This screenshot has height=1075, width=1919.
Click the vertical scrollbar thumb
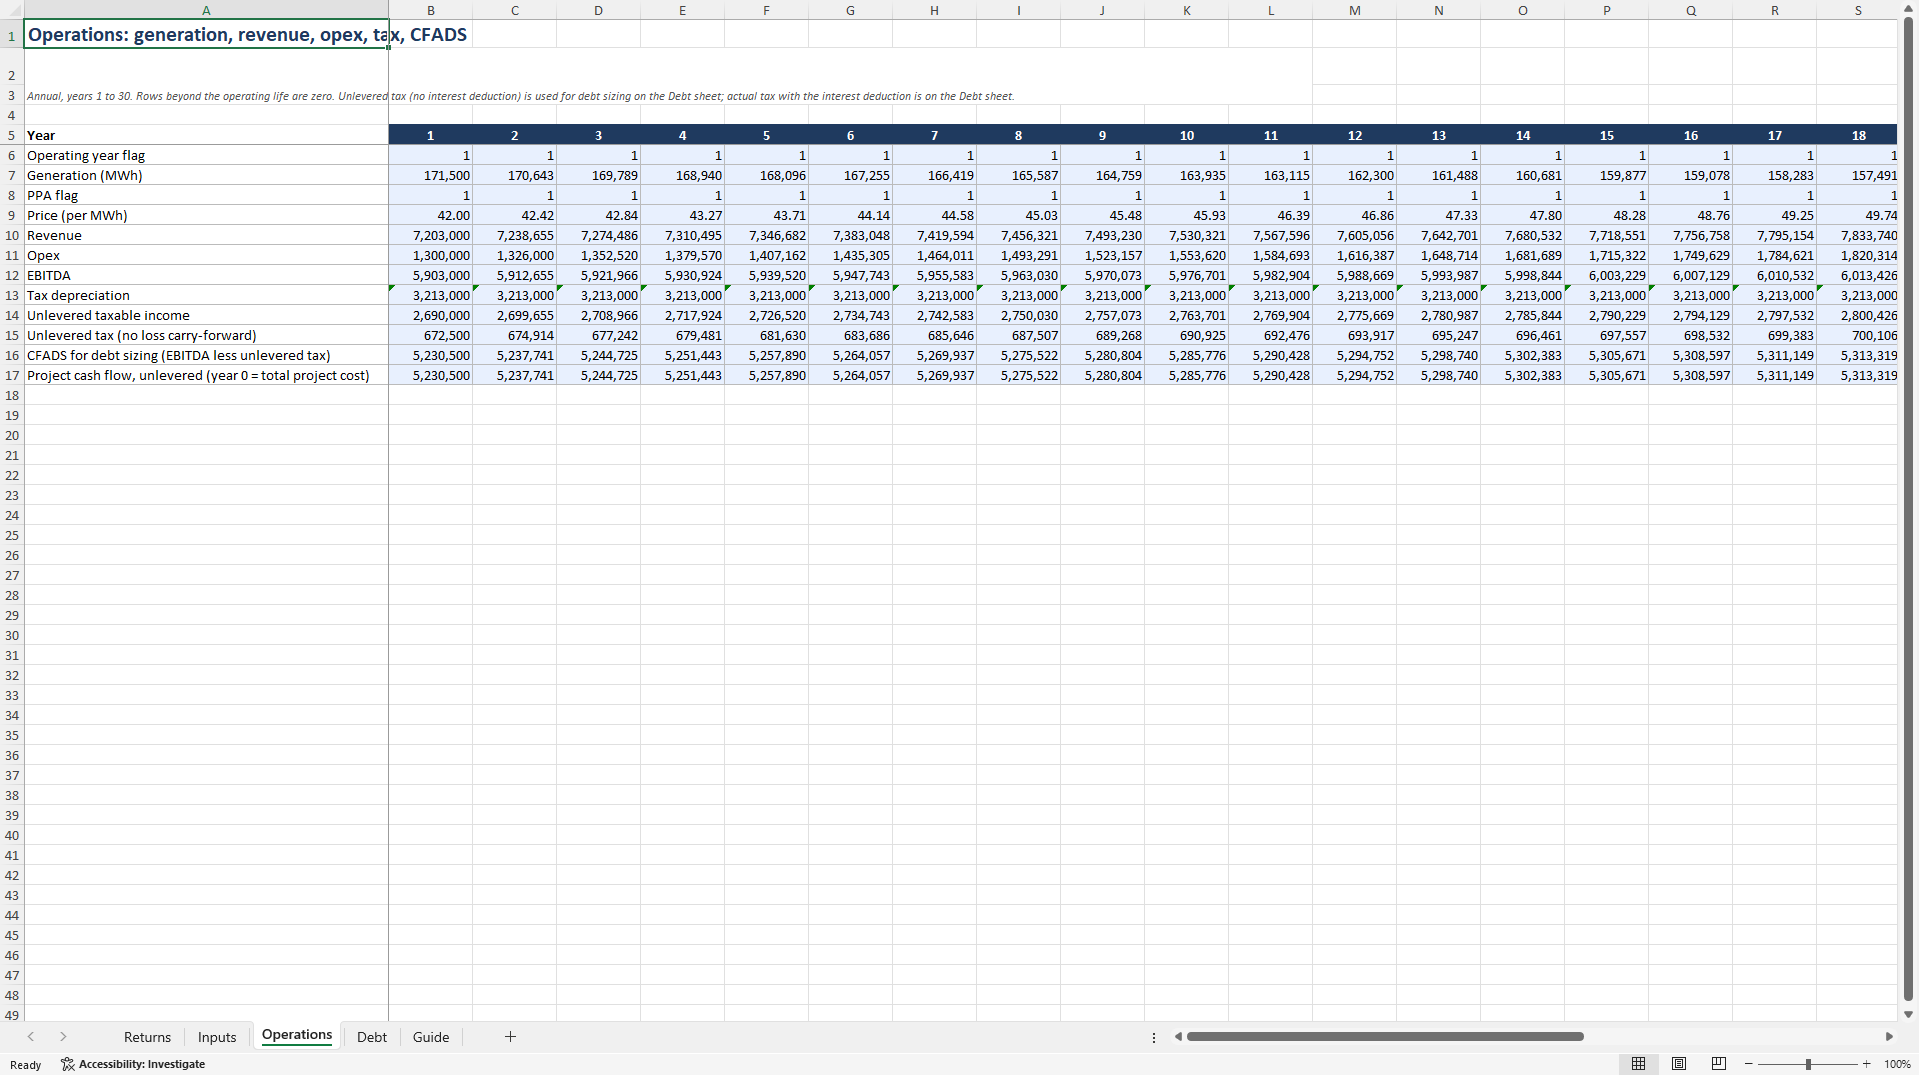[x=1908, y=508]
